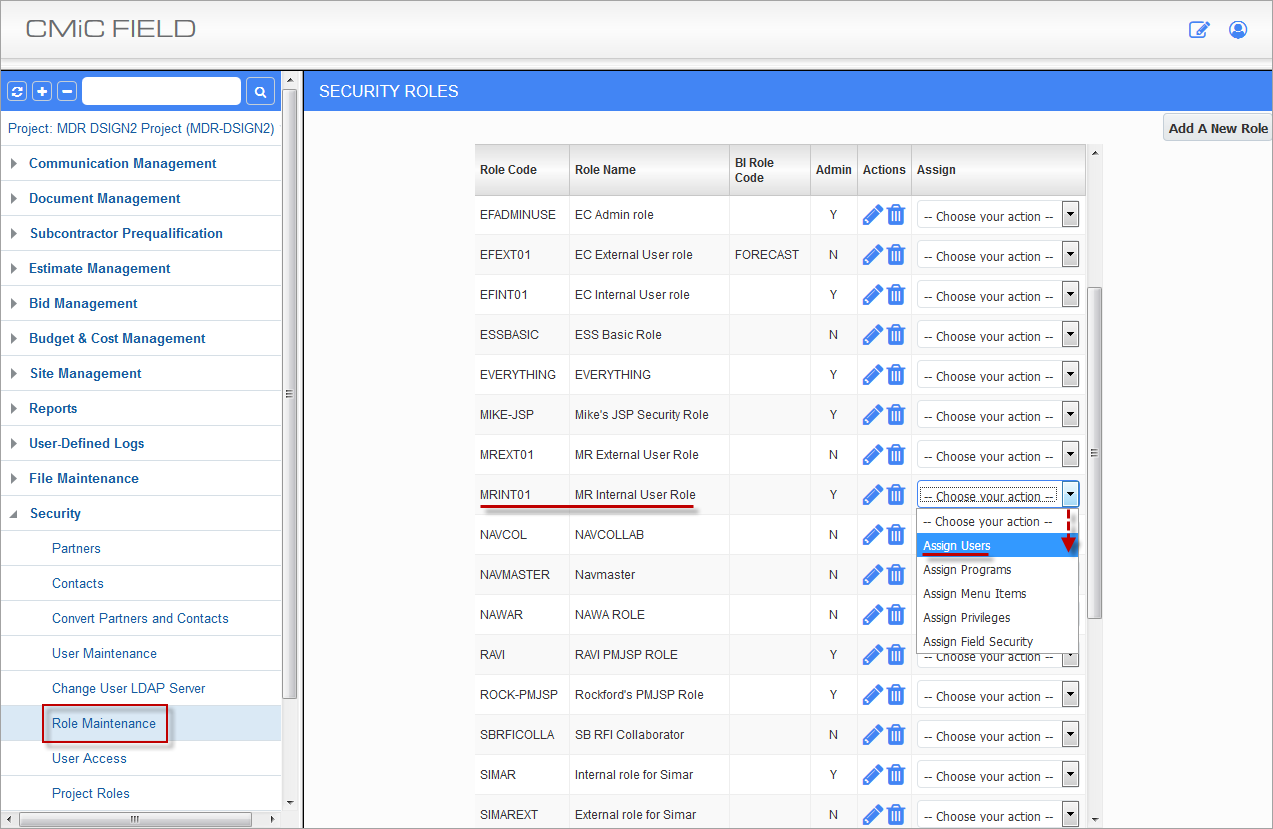Screen dimensions: 1273x829
Task: Edit the MIKE-JSP role
Action: tap(873, 415)
